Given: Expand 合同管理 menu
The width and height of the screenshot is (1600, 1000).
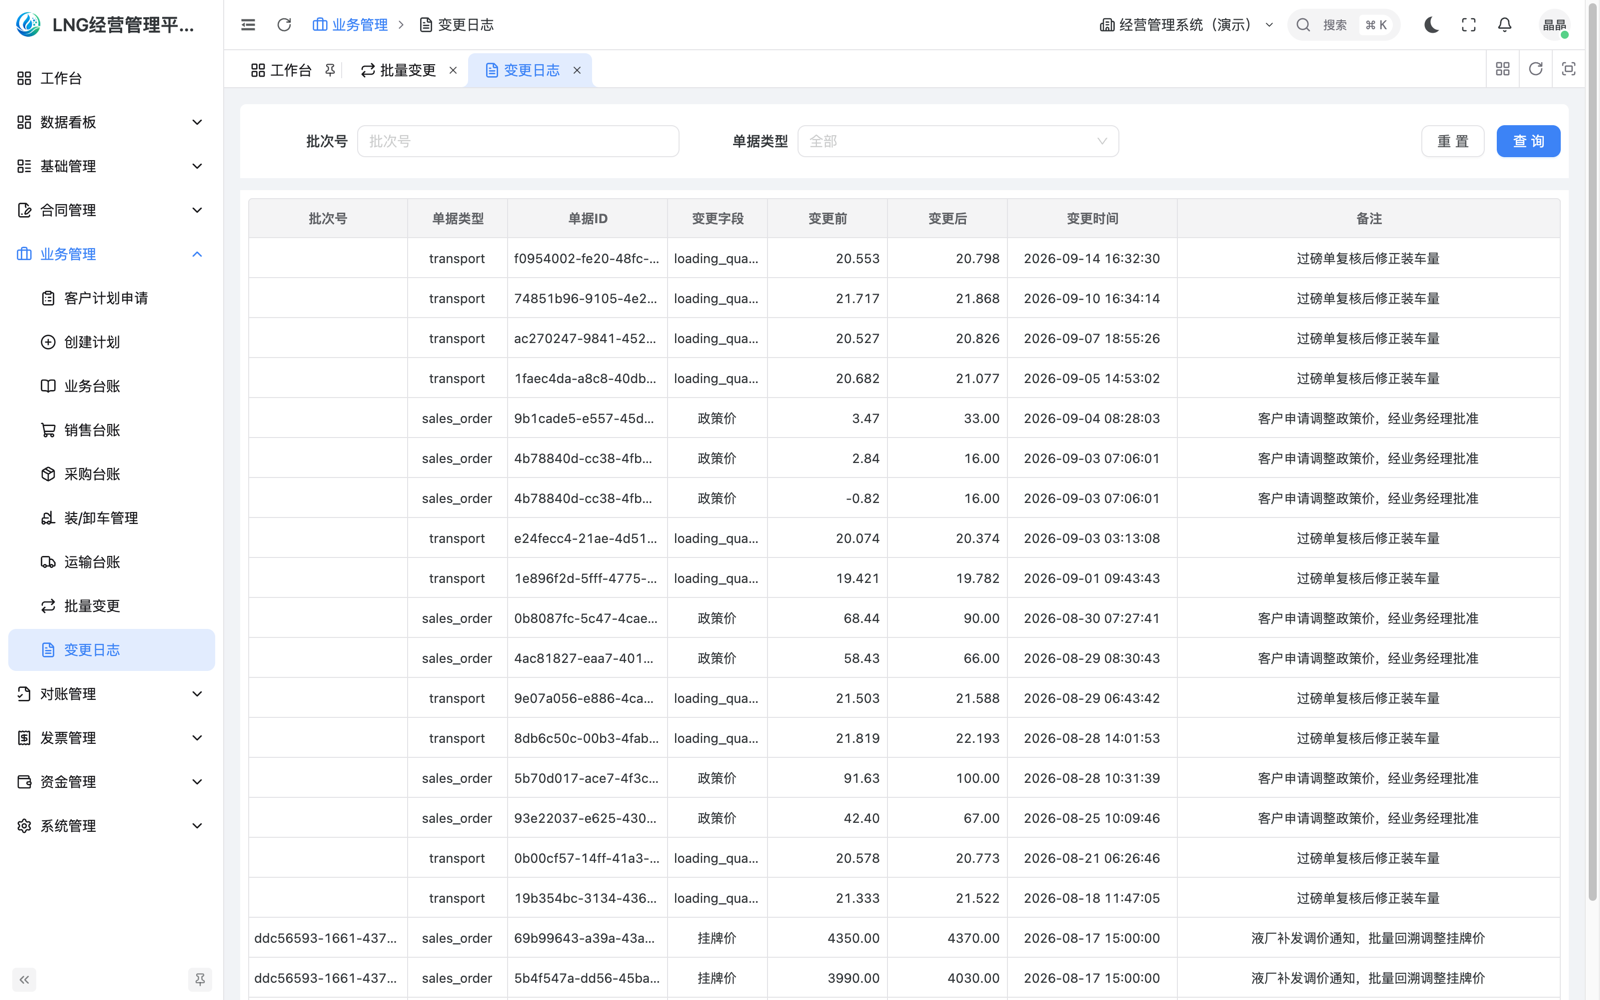Looking at the screenshot, I should [111, 210].
